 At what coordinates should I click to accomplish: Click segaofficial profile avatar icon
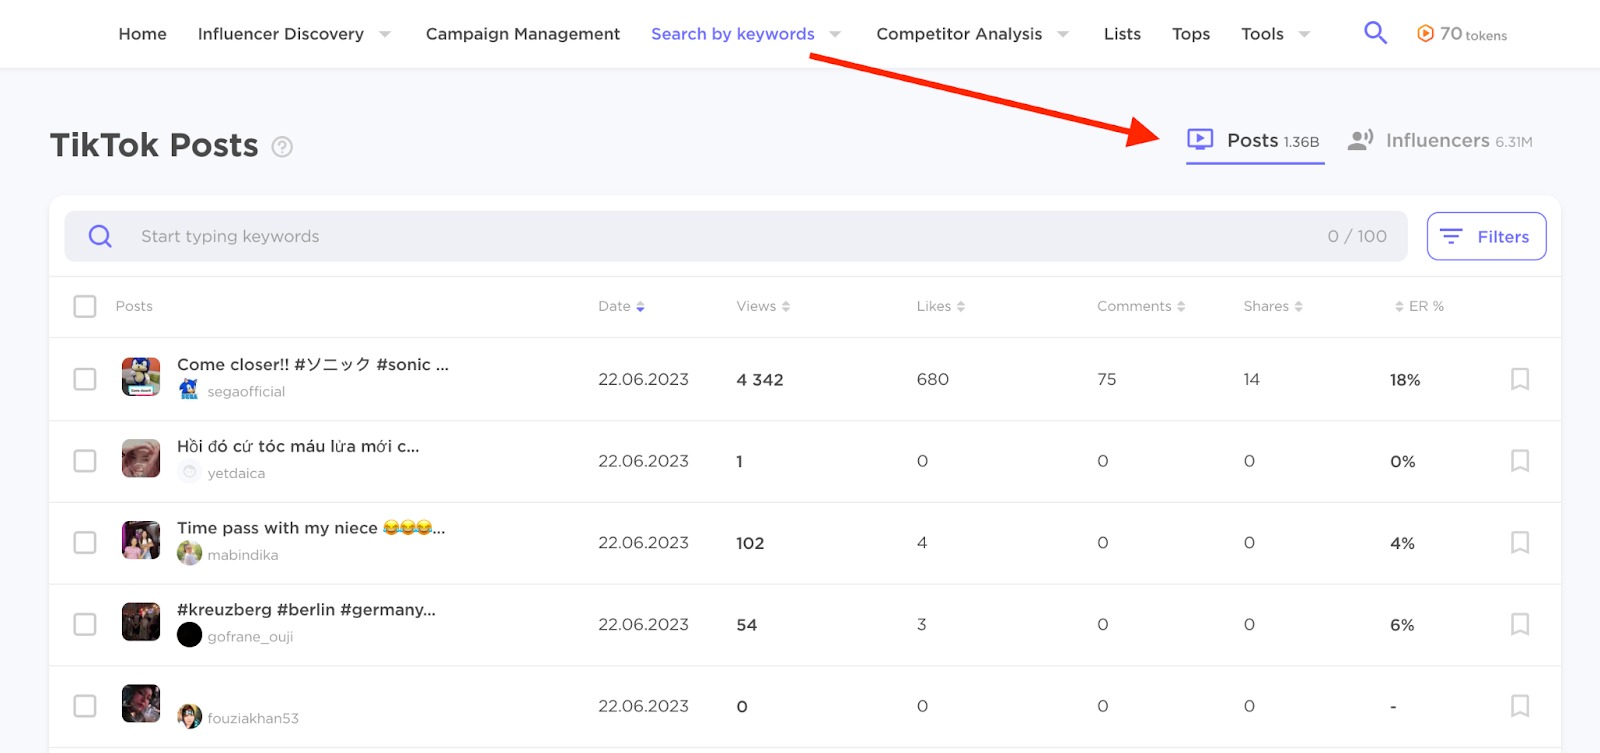tap(189, 390)
